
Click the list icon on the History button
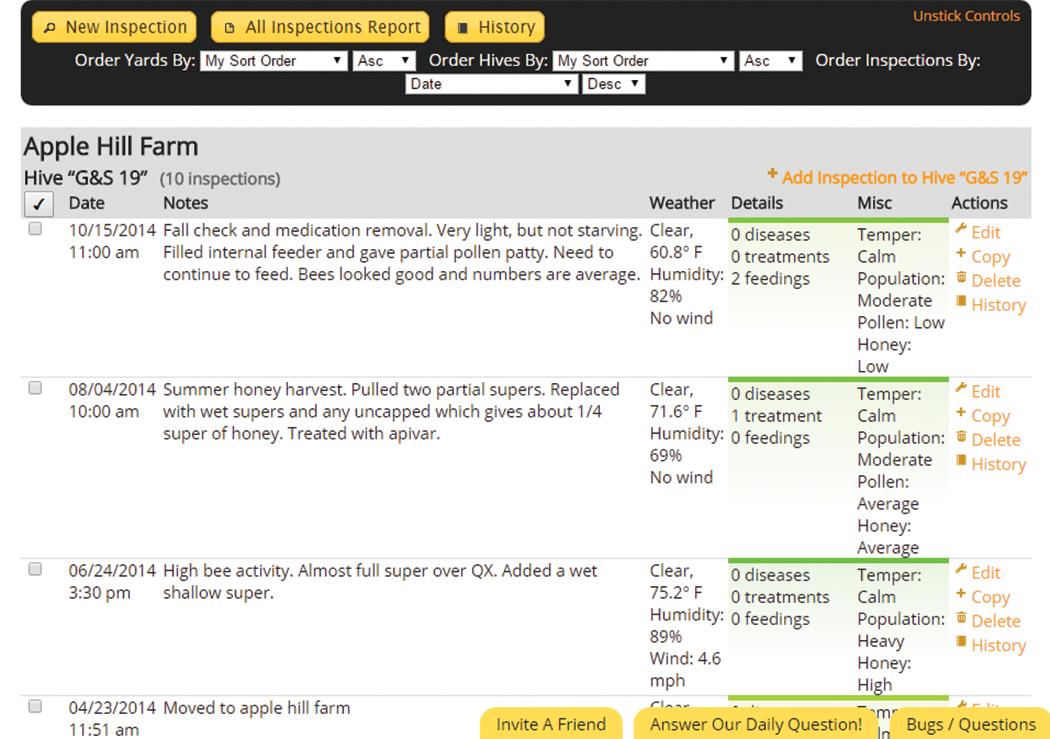pyautogui.click(x=462, y=28)
